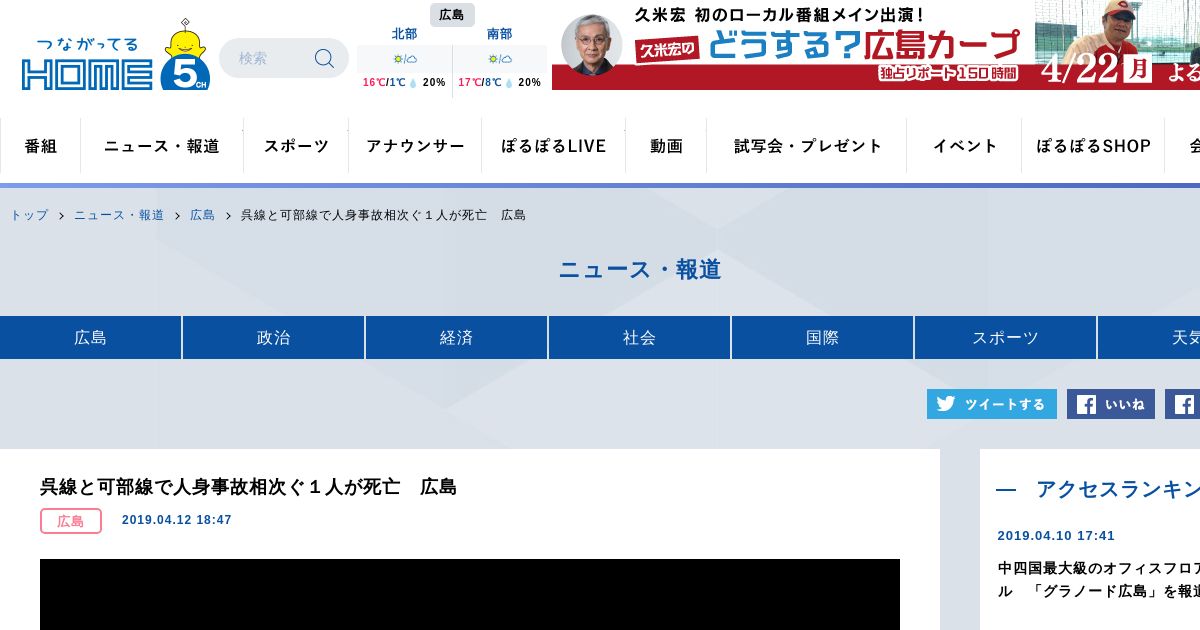The height and width of the screenshot is (630, 1200).
Task: Click the 北部 sunny-cloudy weather icon
Action: click(x=404, y=59)
